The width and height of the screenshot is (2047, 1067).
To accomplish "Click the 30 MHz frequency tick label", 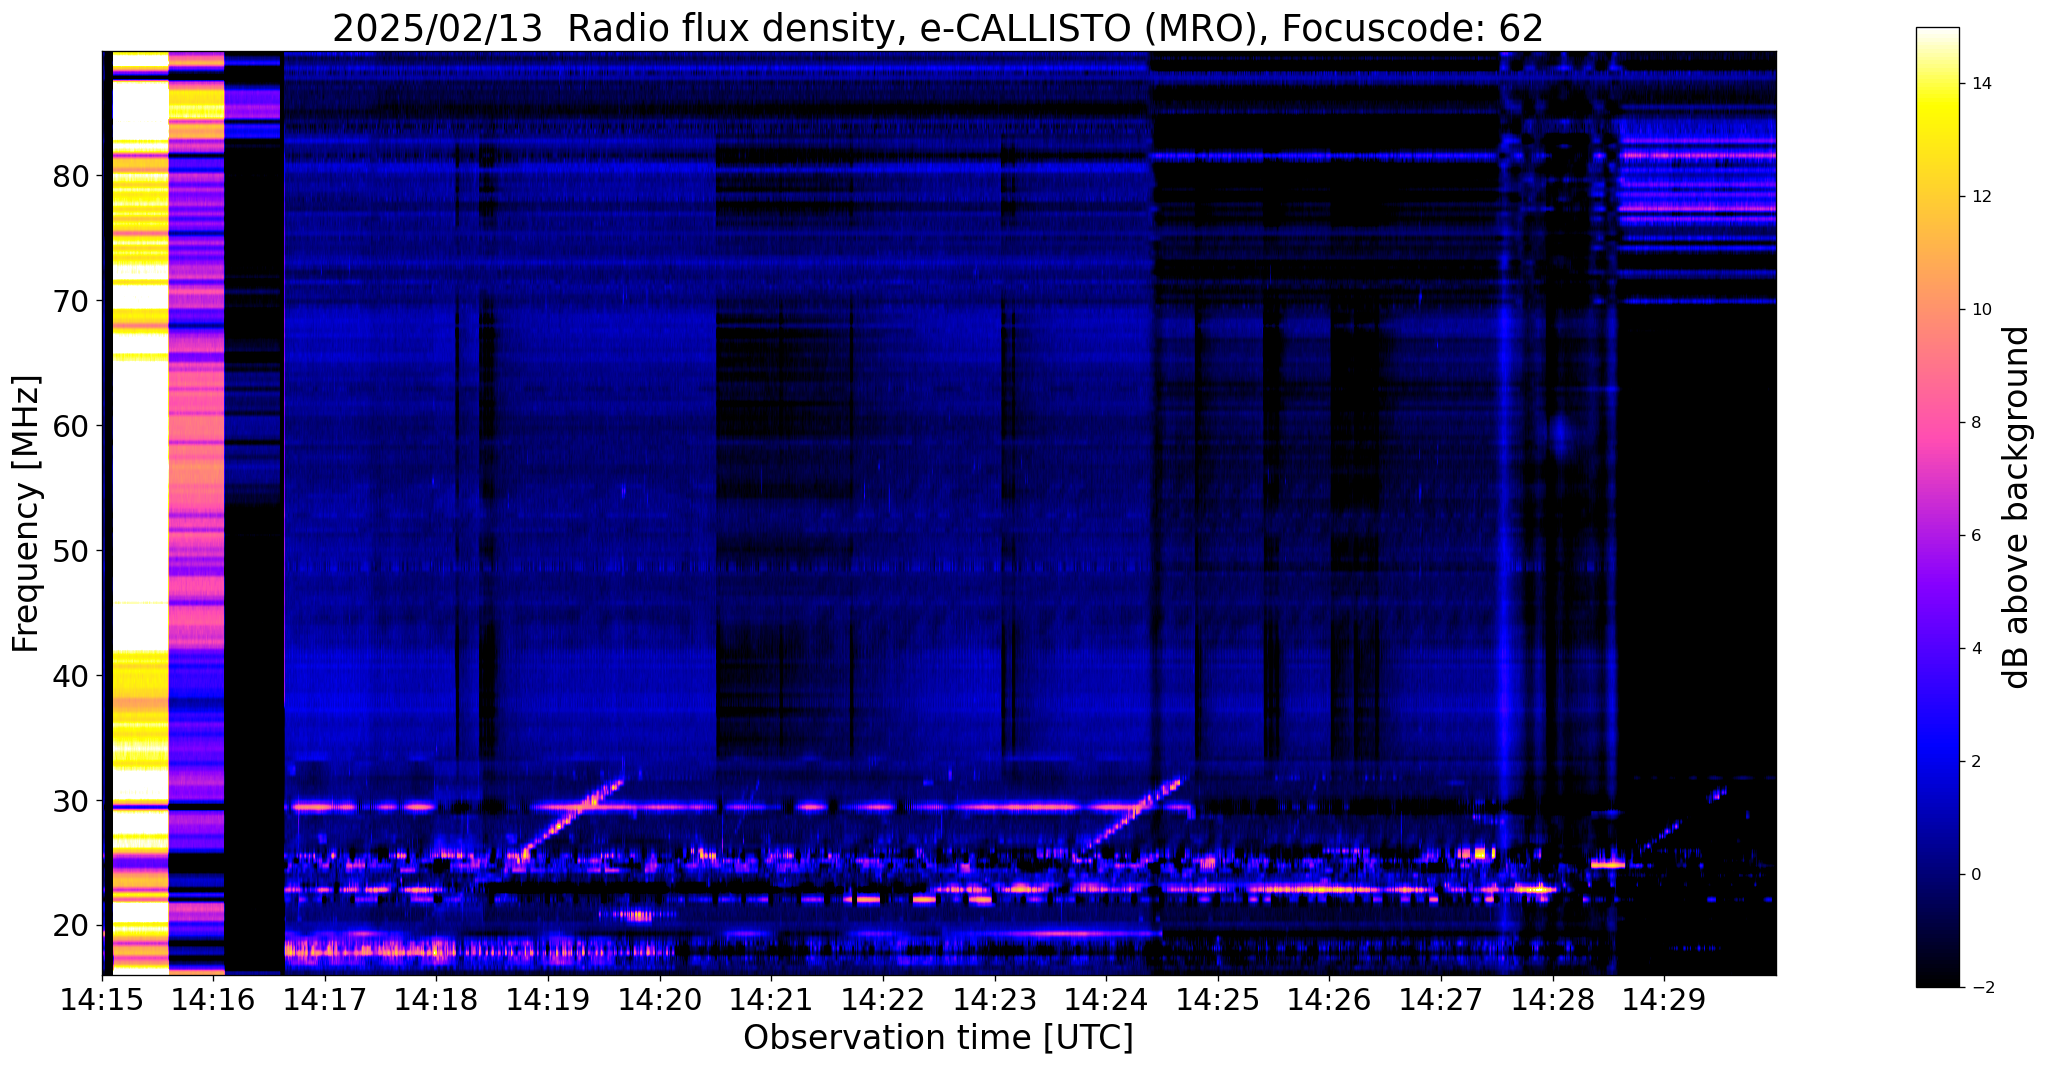I will pos(70,801).
